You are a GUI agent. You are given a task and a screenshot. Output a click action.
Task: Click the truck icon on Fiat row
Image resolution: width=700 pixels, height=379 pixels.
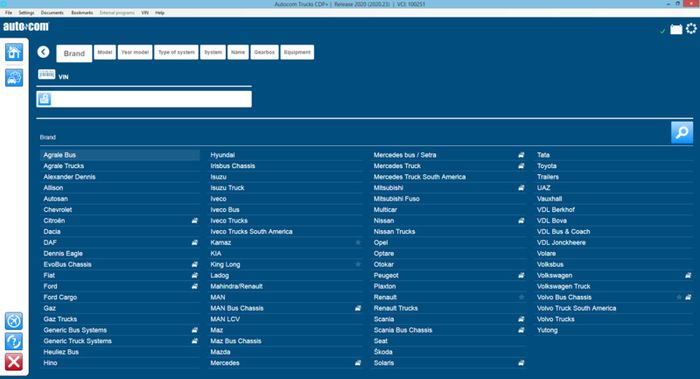click(x=195, y=275)
